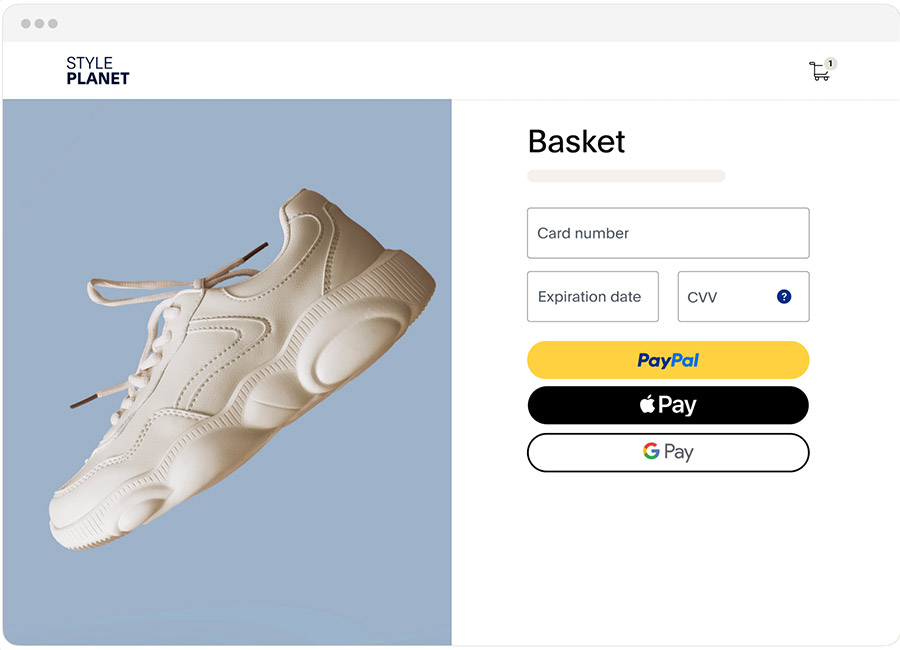Pay with the yellow PayPal button
Viewport: 900px width, 650px height.
tap(668, 360)
